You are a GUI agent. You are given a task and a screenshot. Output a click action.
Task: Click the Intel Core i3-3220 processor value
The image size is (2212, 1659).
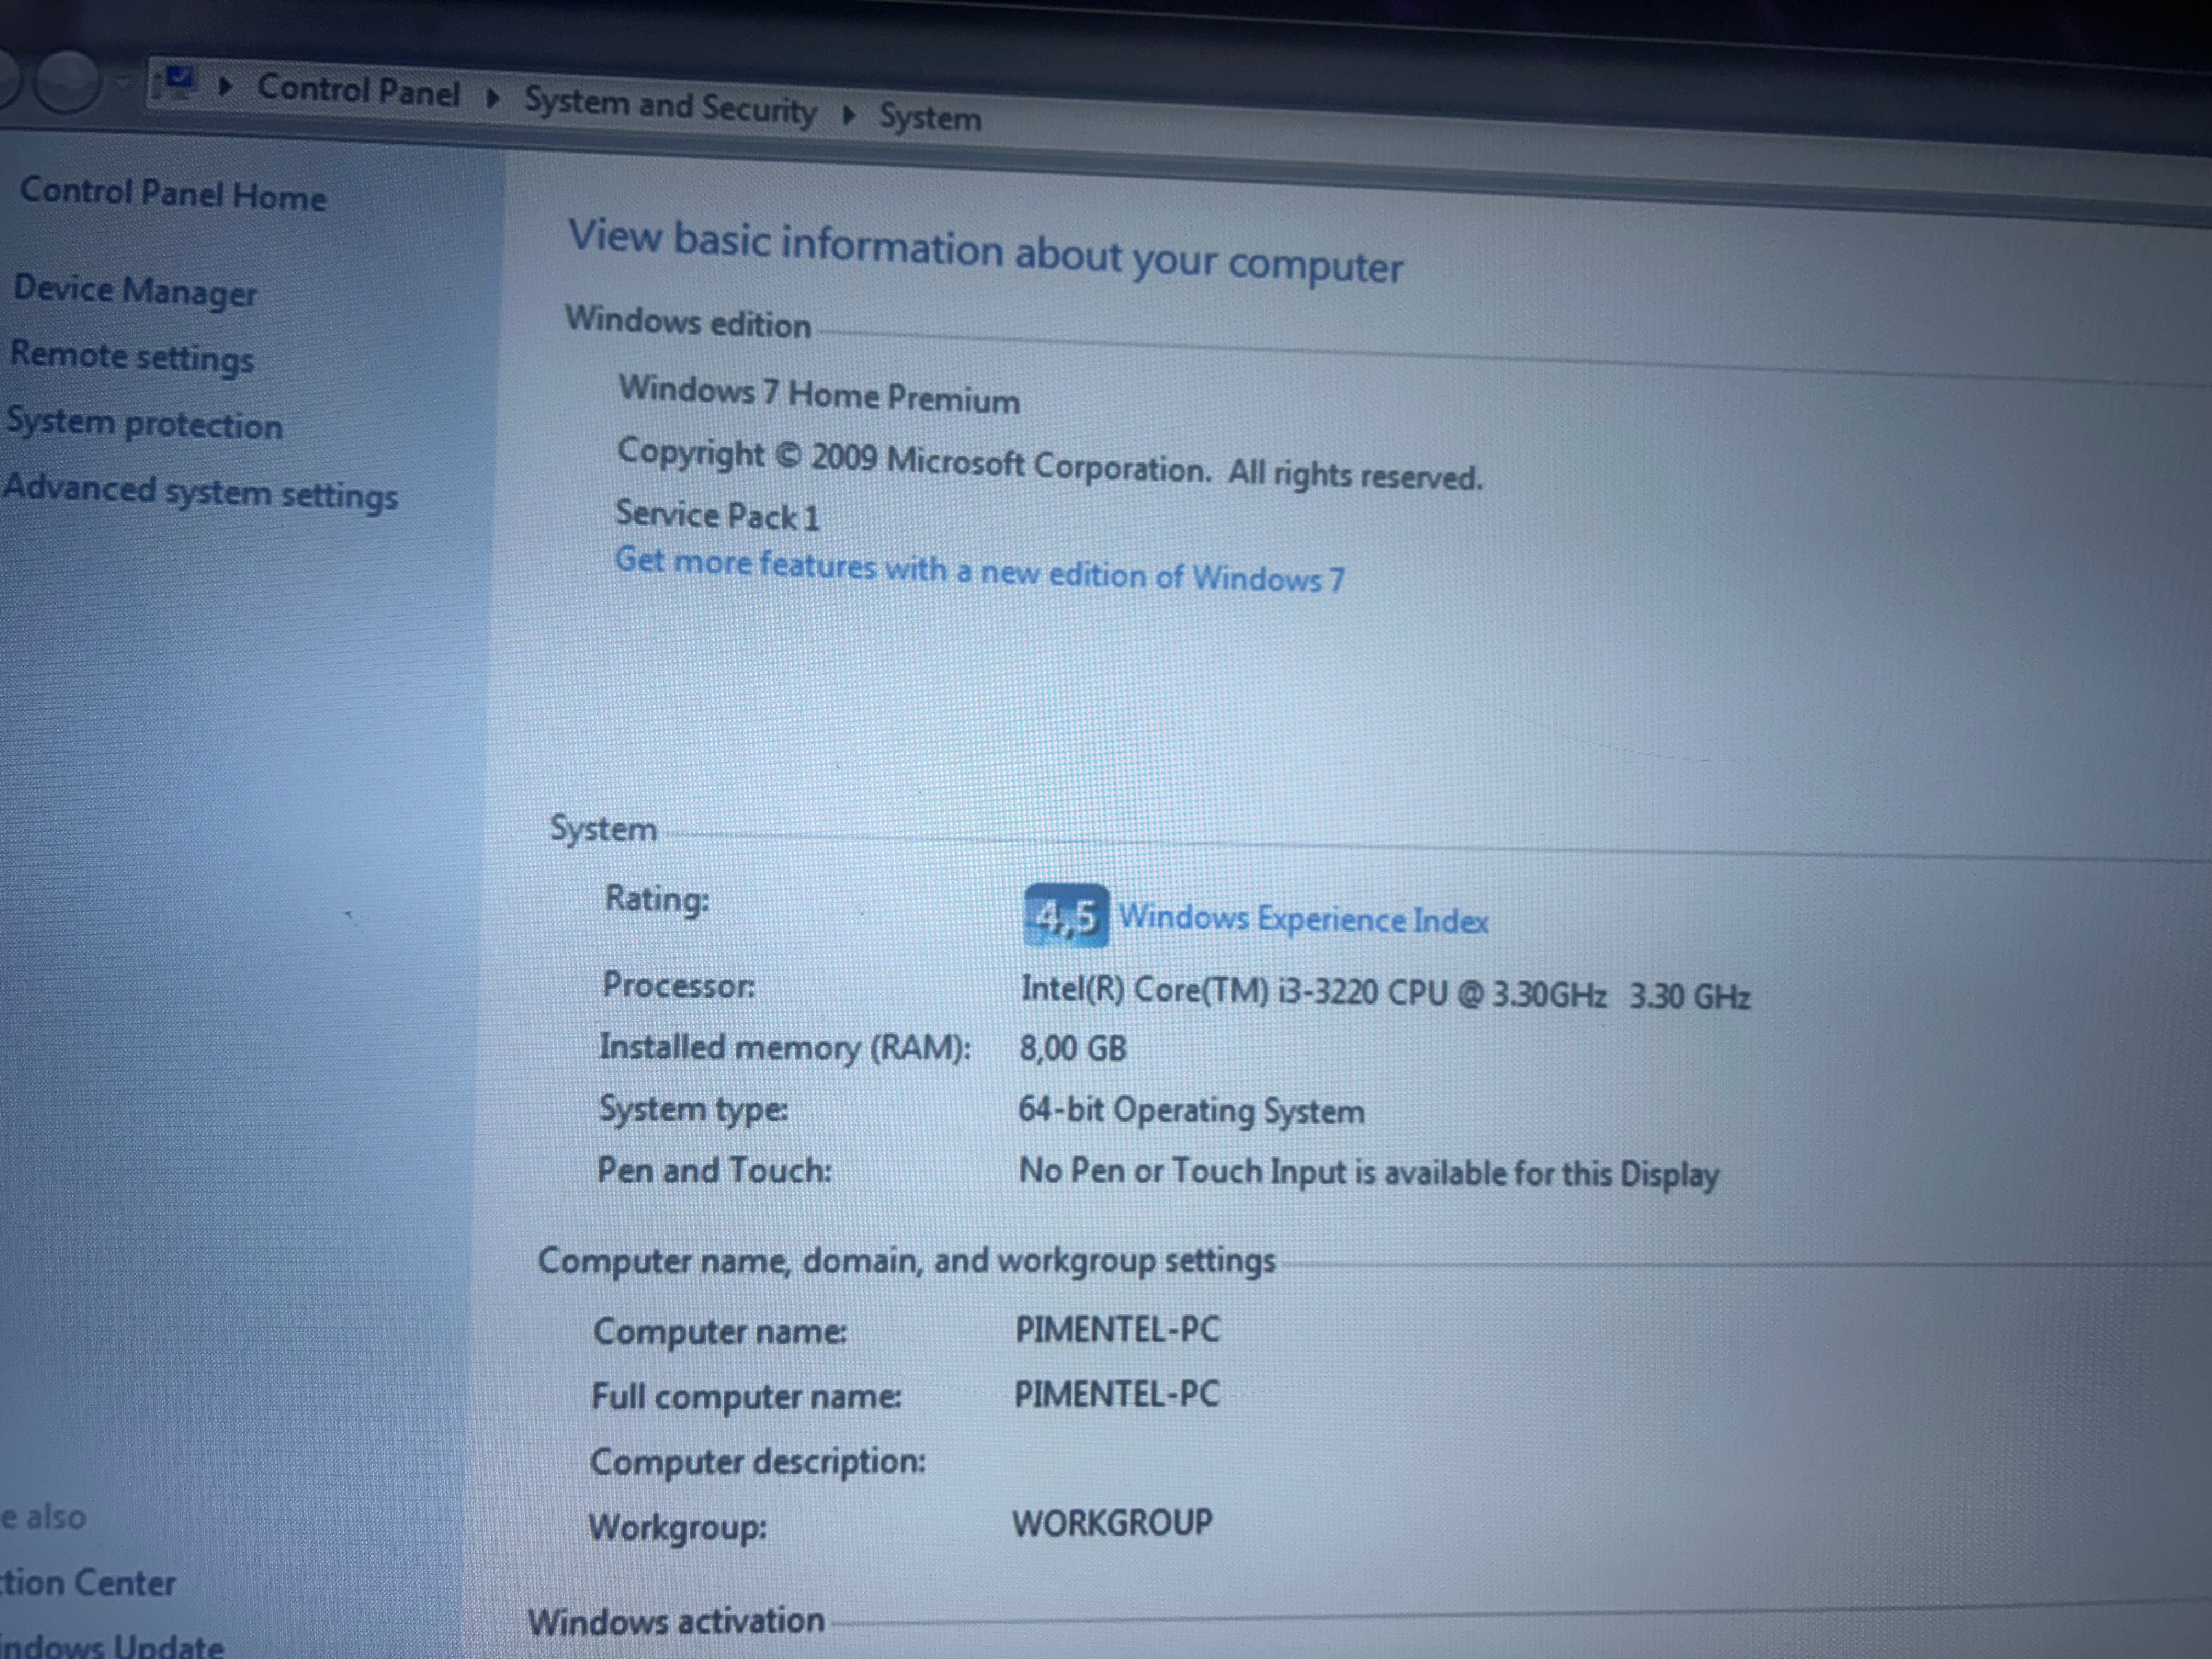click(x=1385, y=992)
